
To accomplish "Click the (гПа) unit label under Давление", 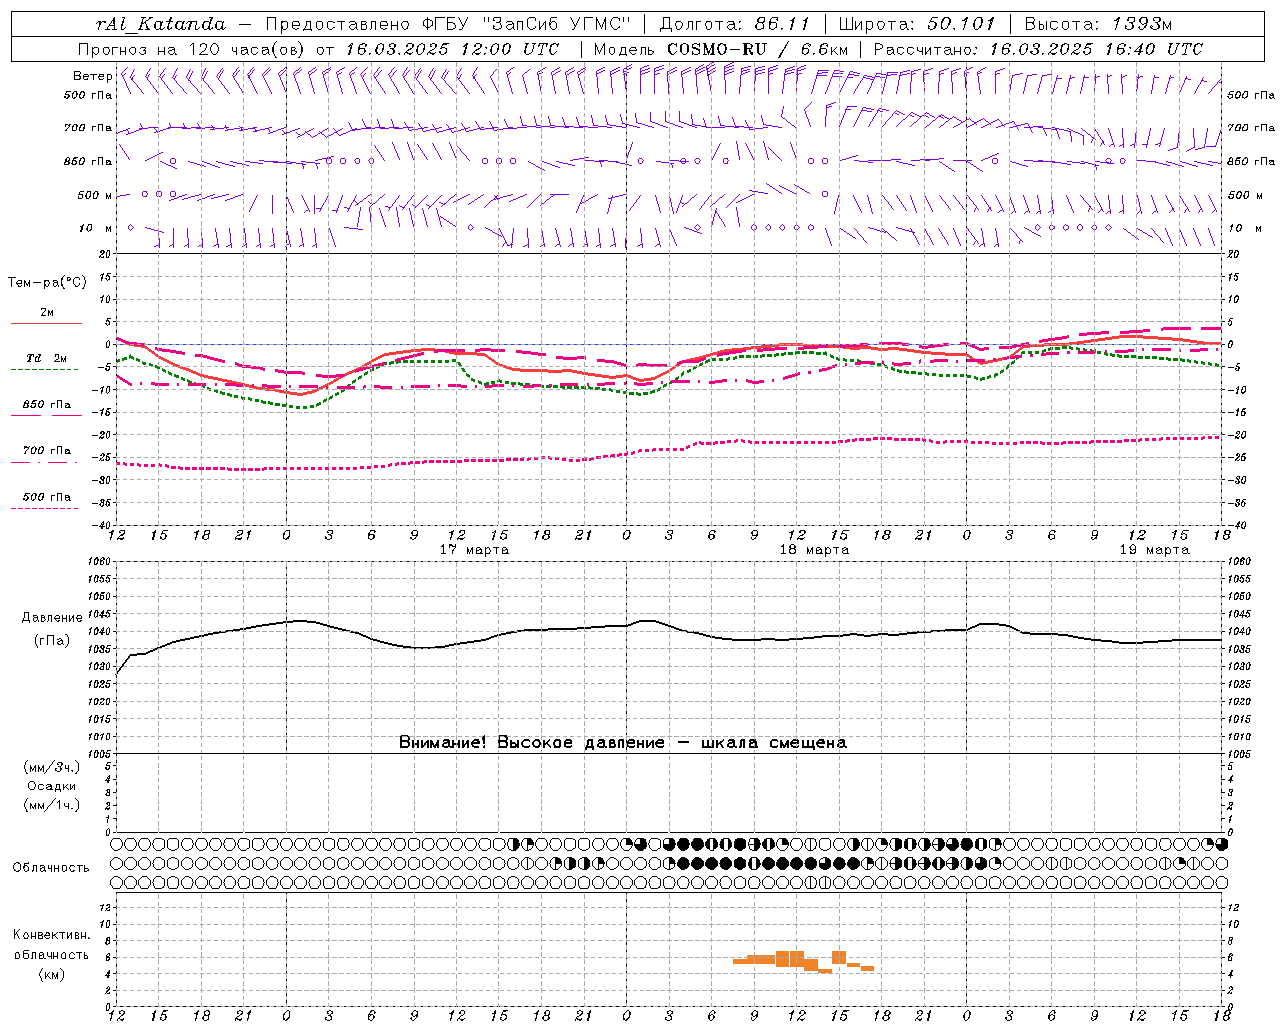I will pyautogui.click(x=52, y=640).
